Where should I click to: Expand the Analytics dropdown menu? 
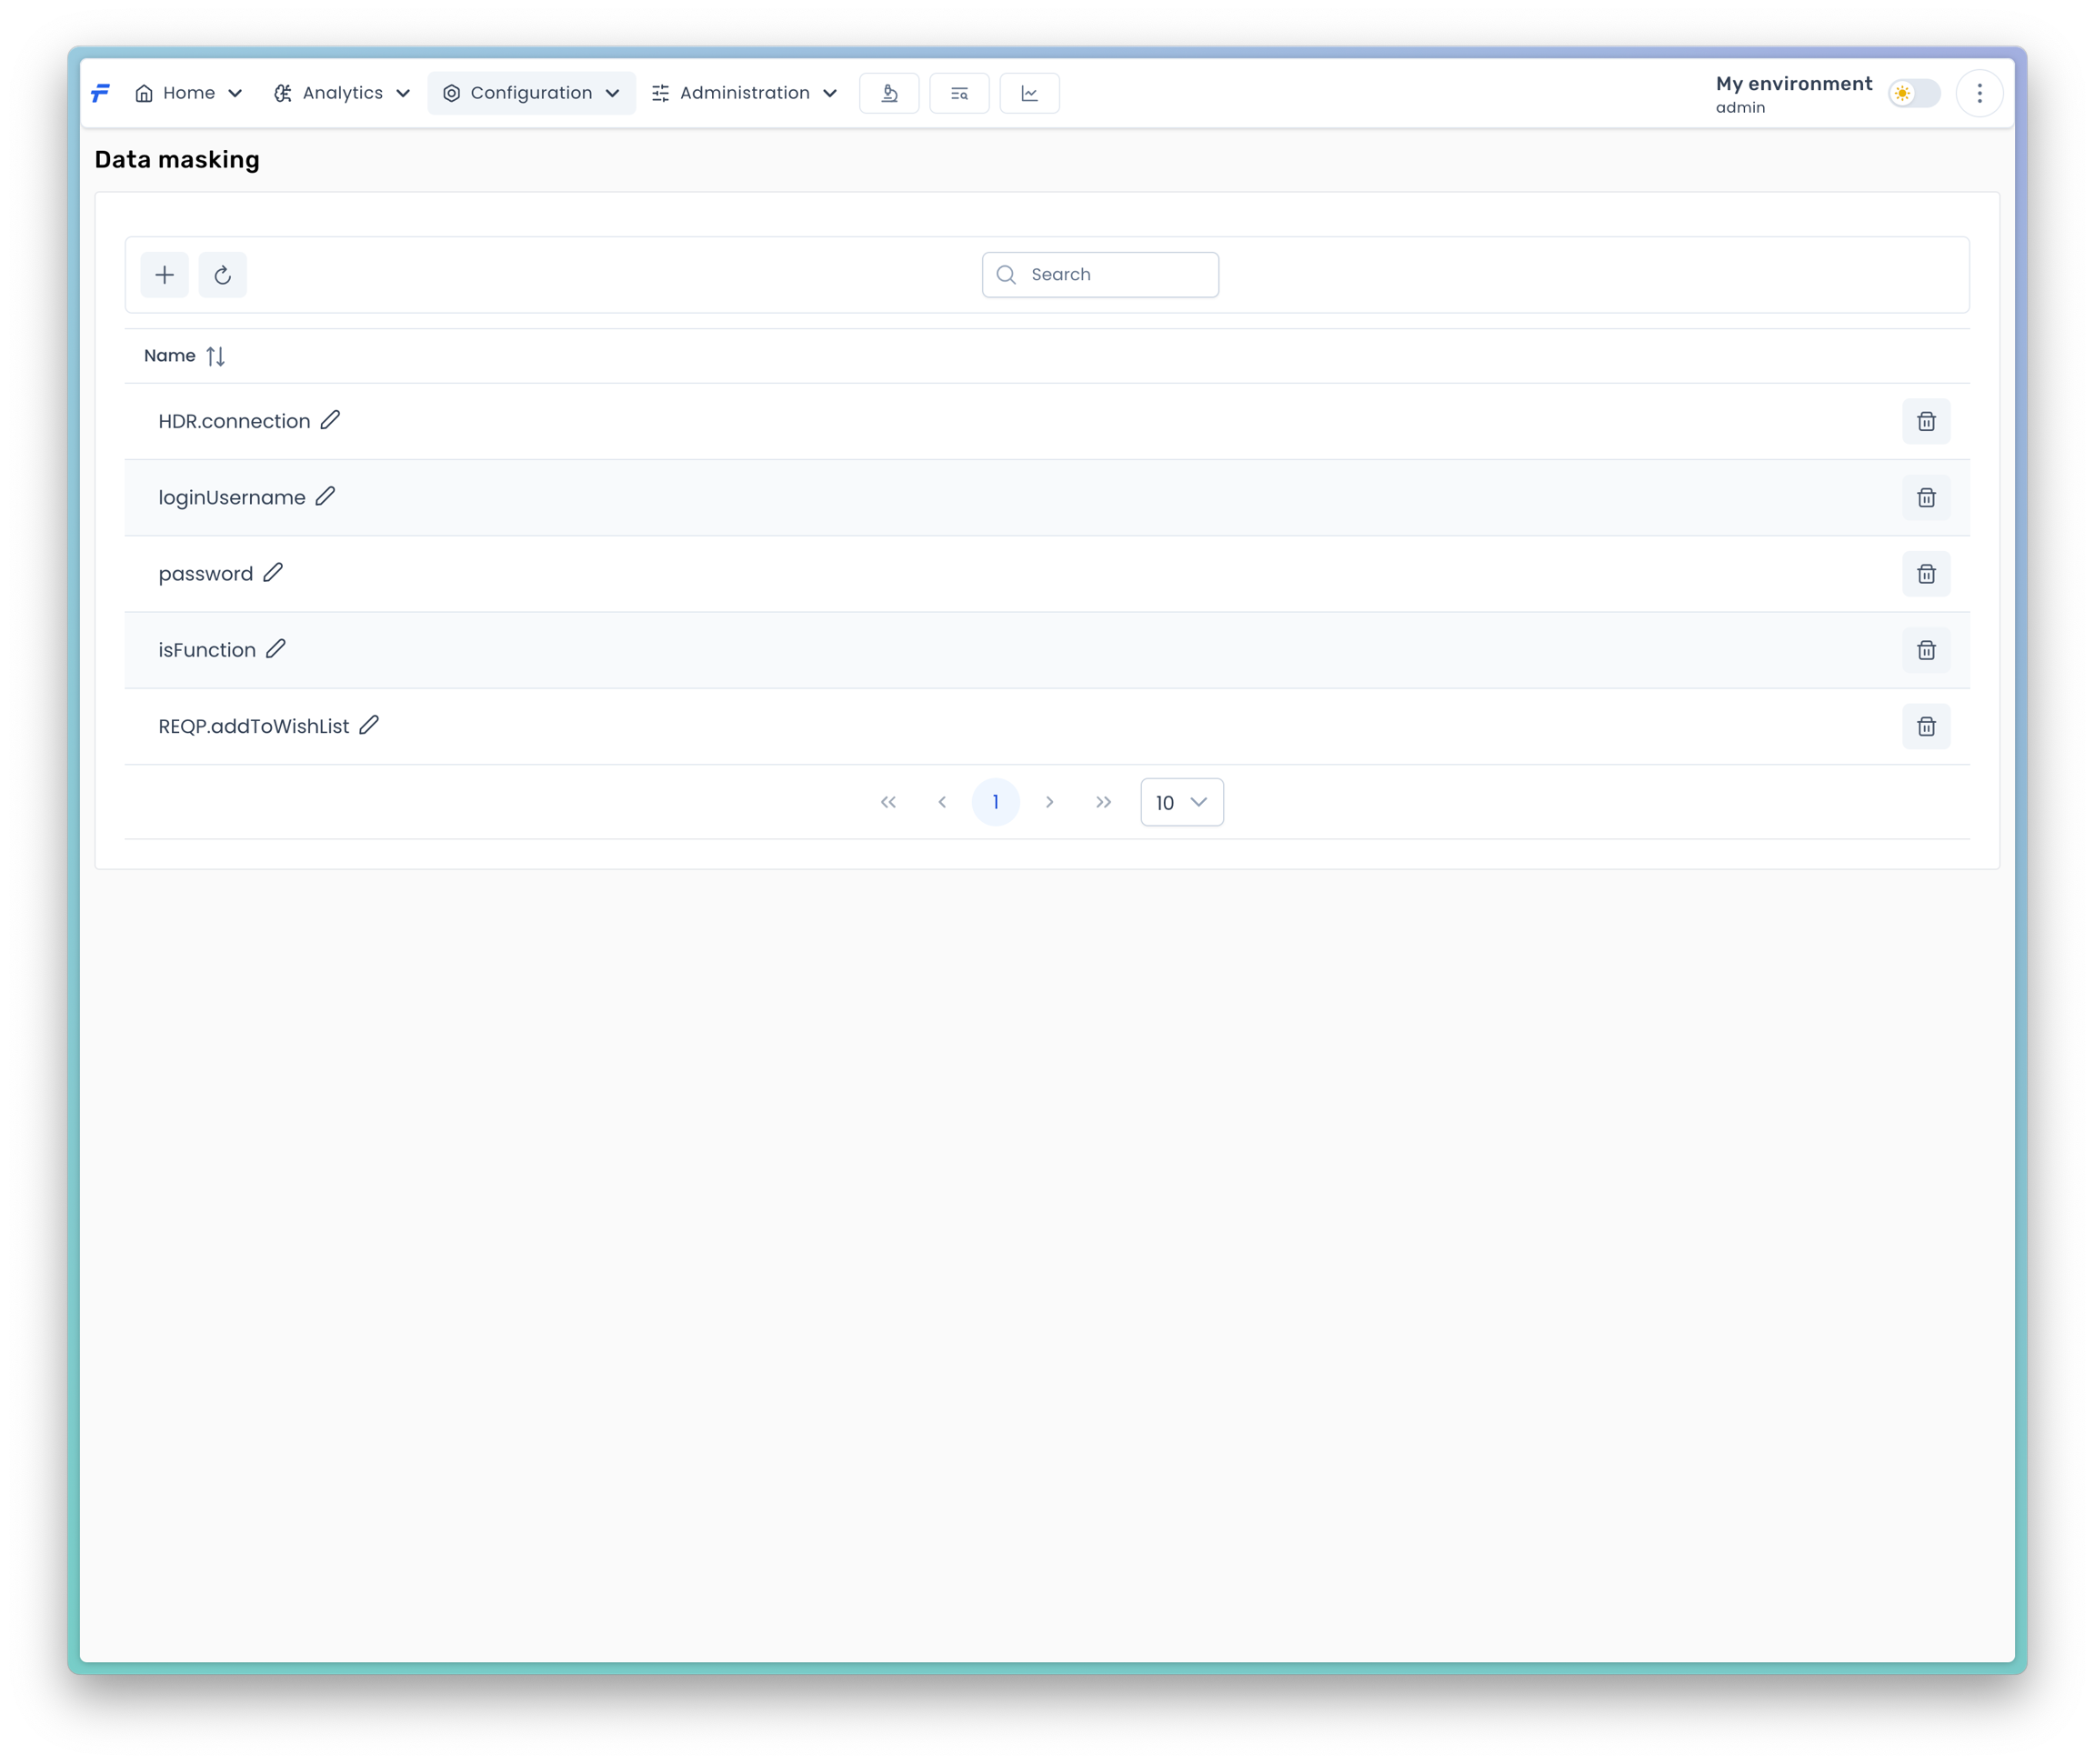click(x=342, y=93)
